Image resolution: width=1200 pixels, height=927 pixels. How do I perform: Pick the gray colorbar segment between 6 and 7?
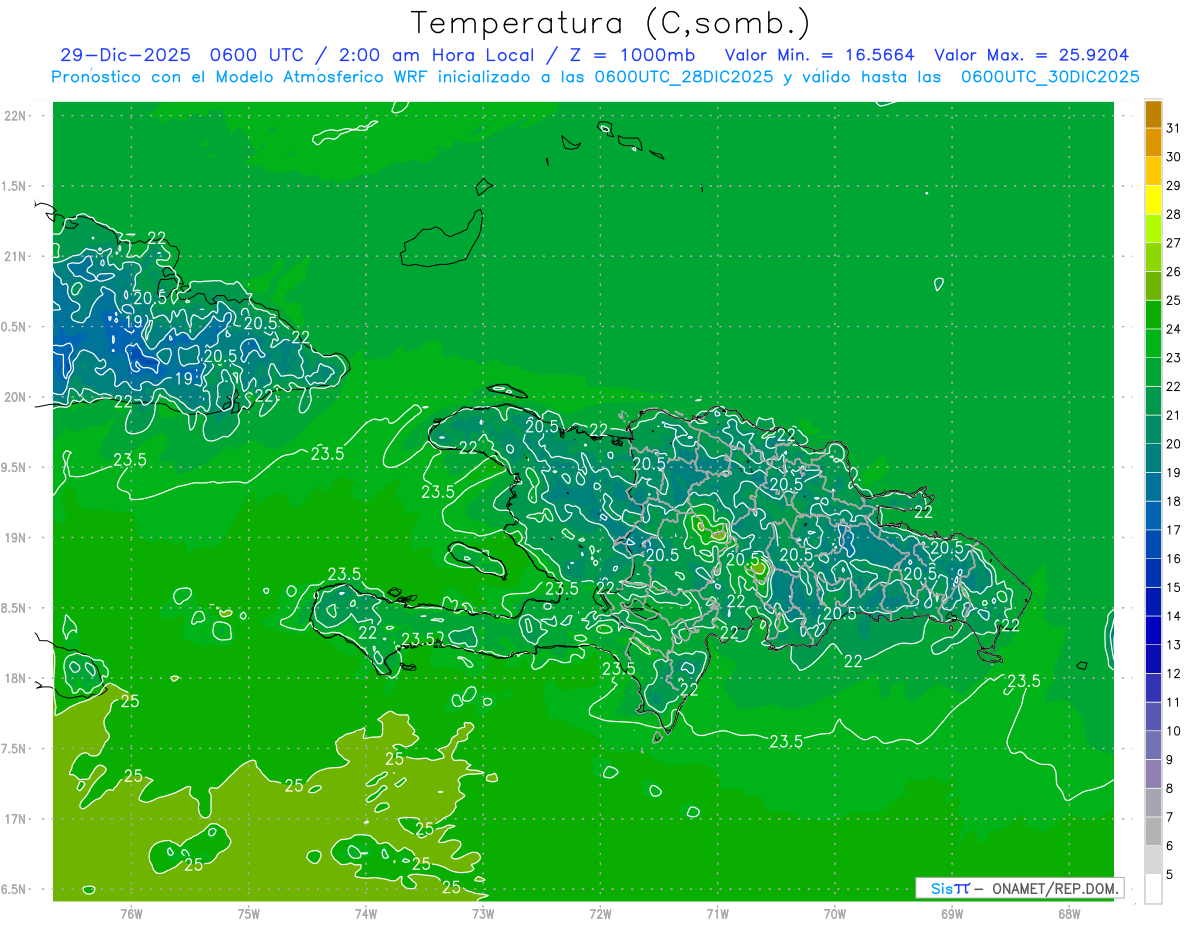pos(1153,831)
